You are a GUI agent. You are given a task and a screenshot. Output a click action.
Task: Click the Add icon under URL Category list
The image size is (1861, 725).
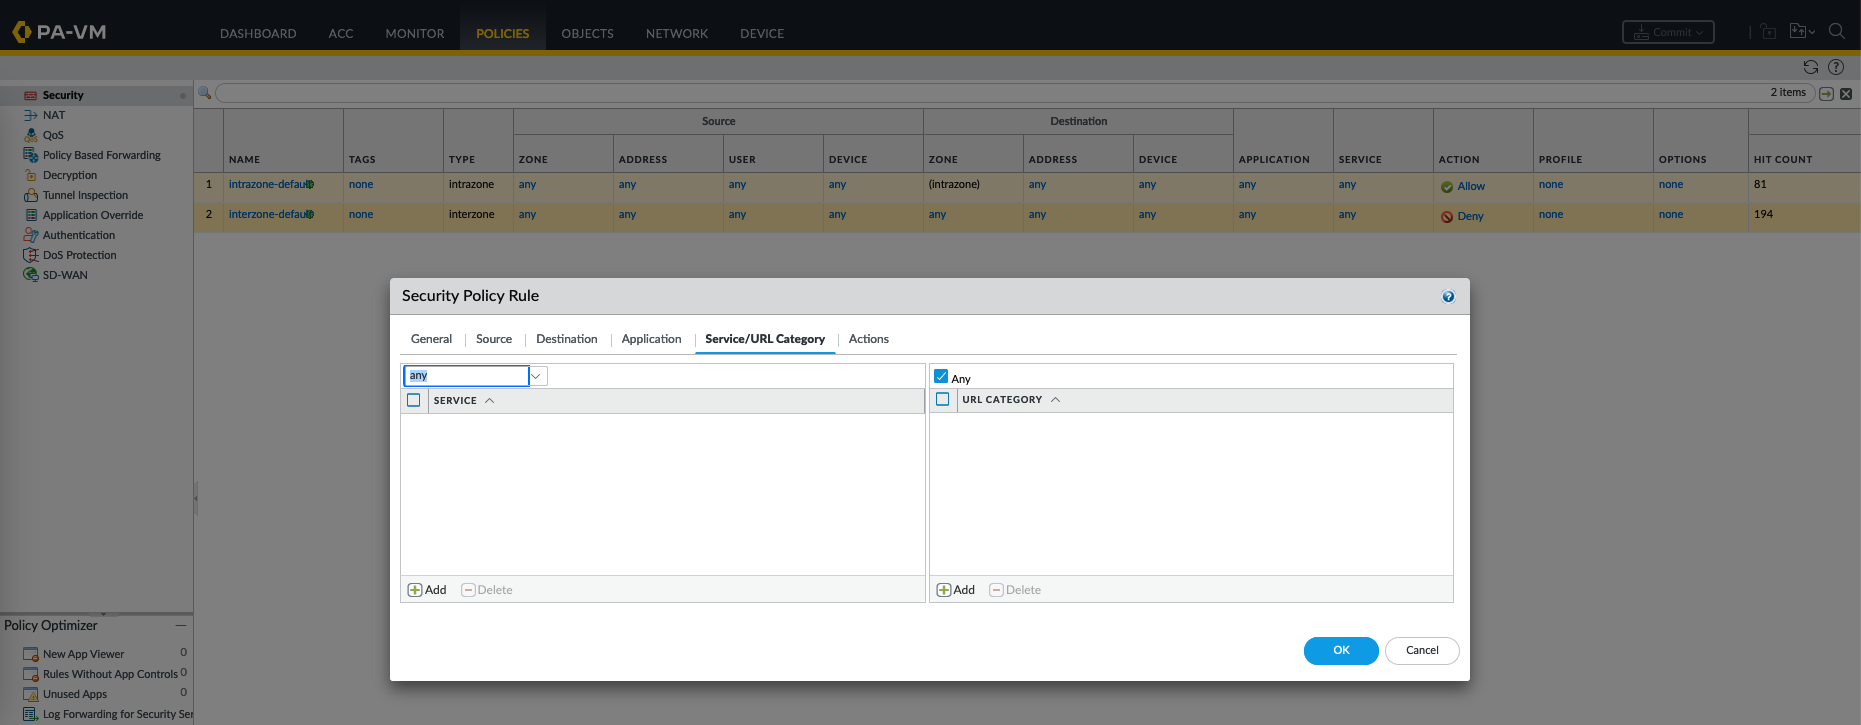[943, 590]
